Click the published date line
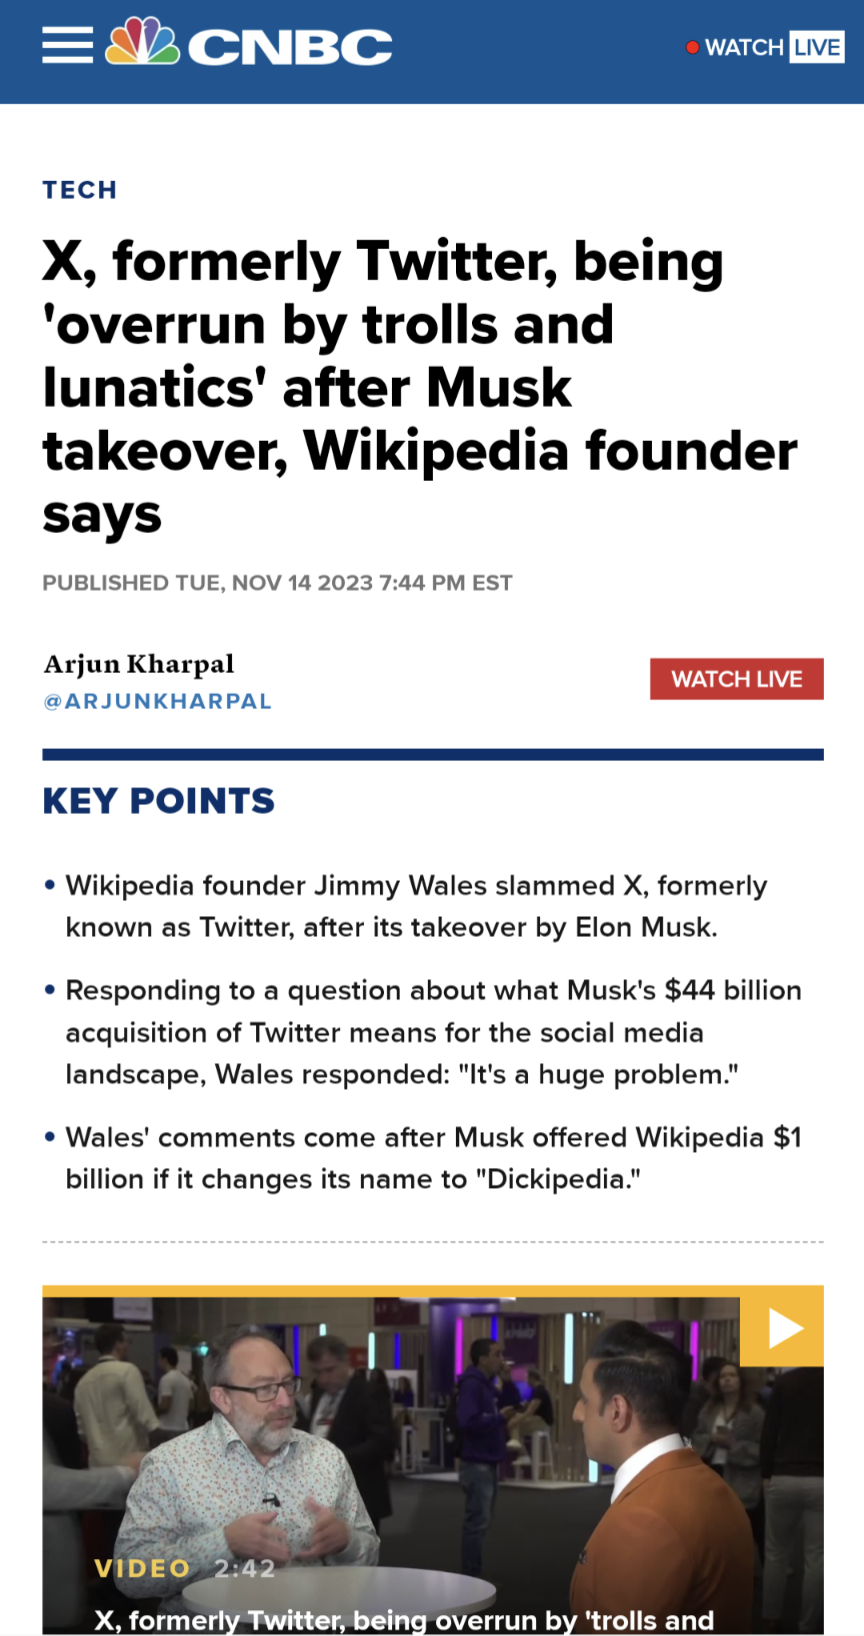The image size is (864, 1636). click(277, 583)
